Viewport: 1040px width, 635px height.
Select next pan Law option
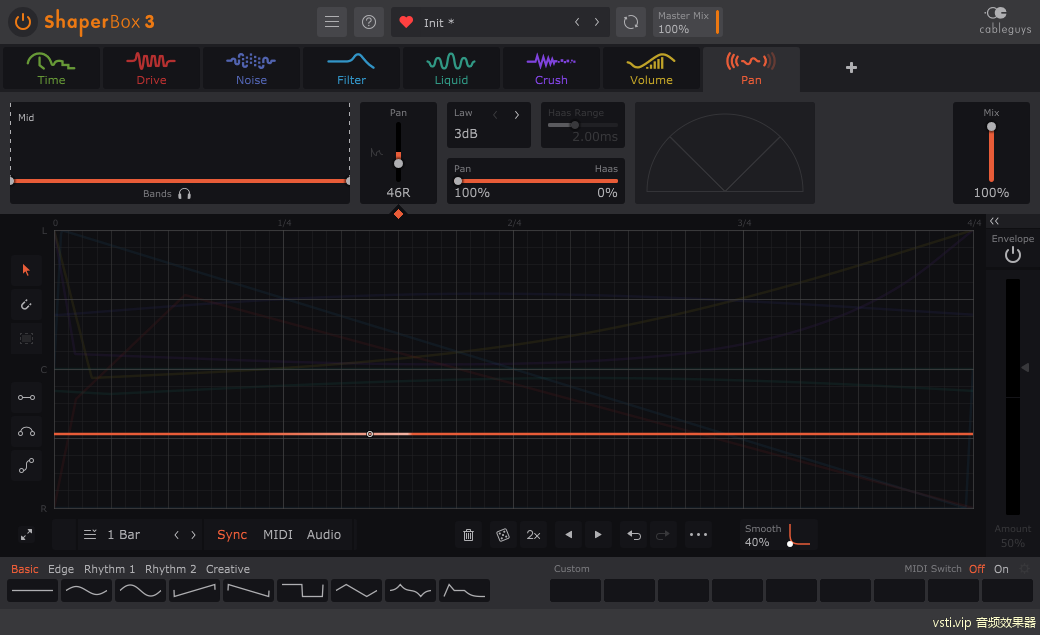pos(517,115)
